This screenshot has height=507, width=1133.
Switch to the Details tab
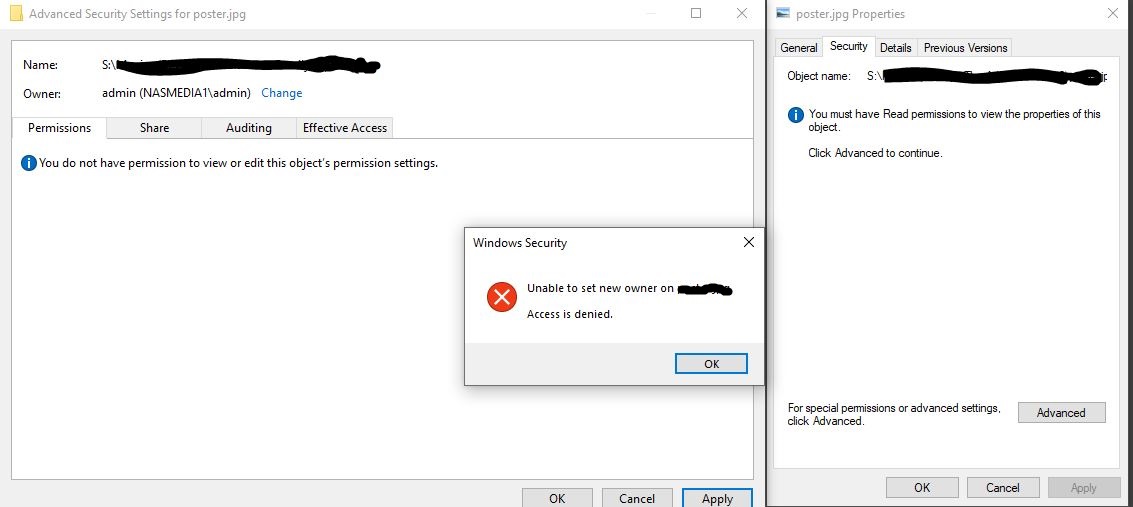pos(896,48)
